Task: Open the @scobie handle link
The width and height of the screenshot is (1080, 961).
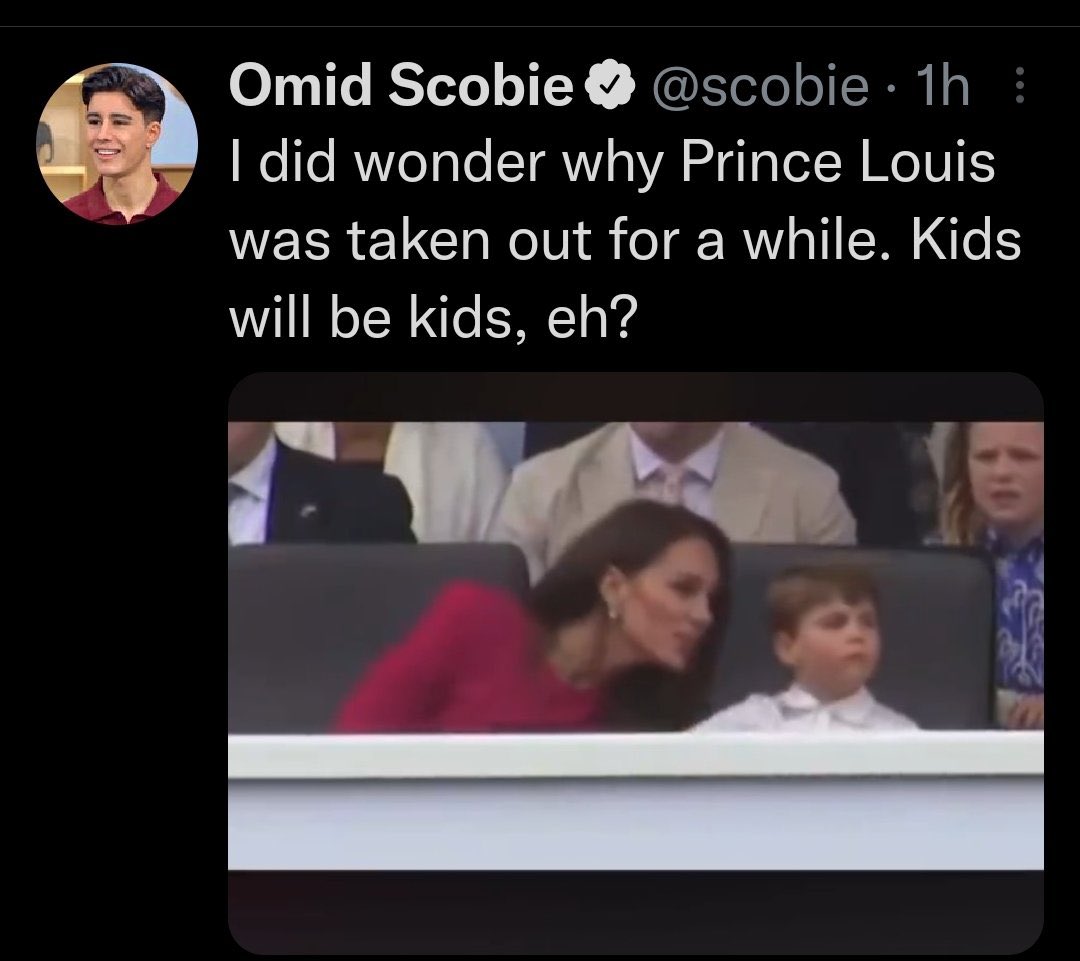Action: click(x=760, y=87)
